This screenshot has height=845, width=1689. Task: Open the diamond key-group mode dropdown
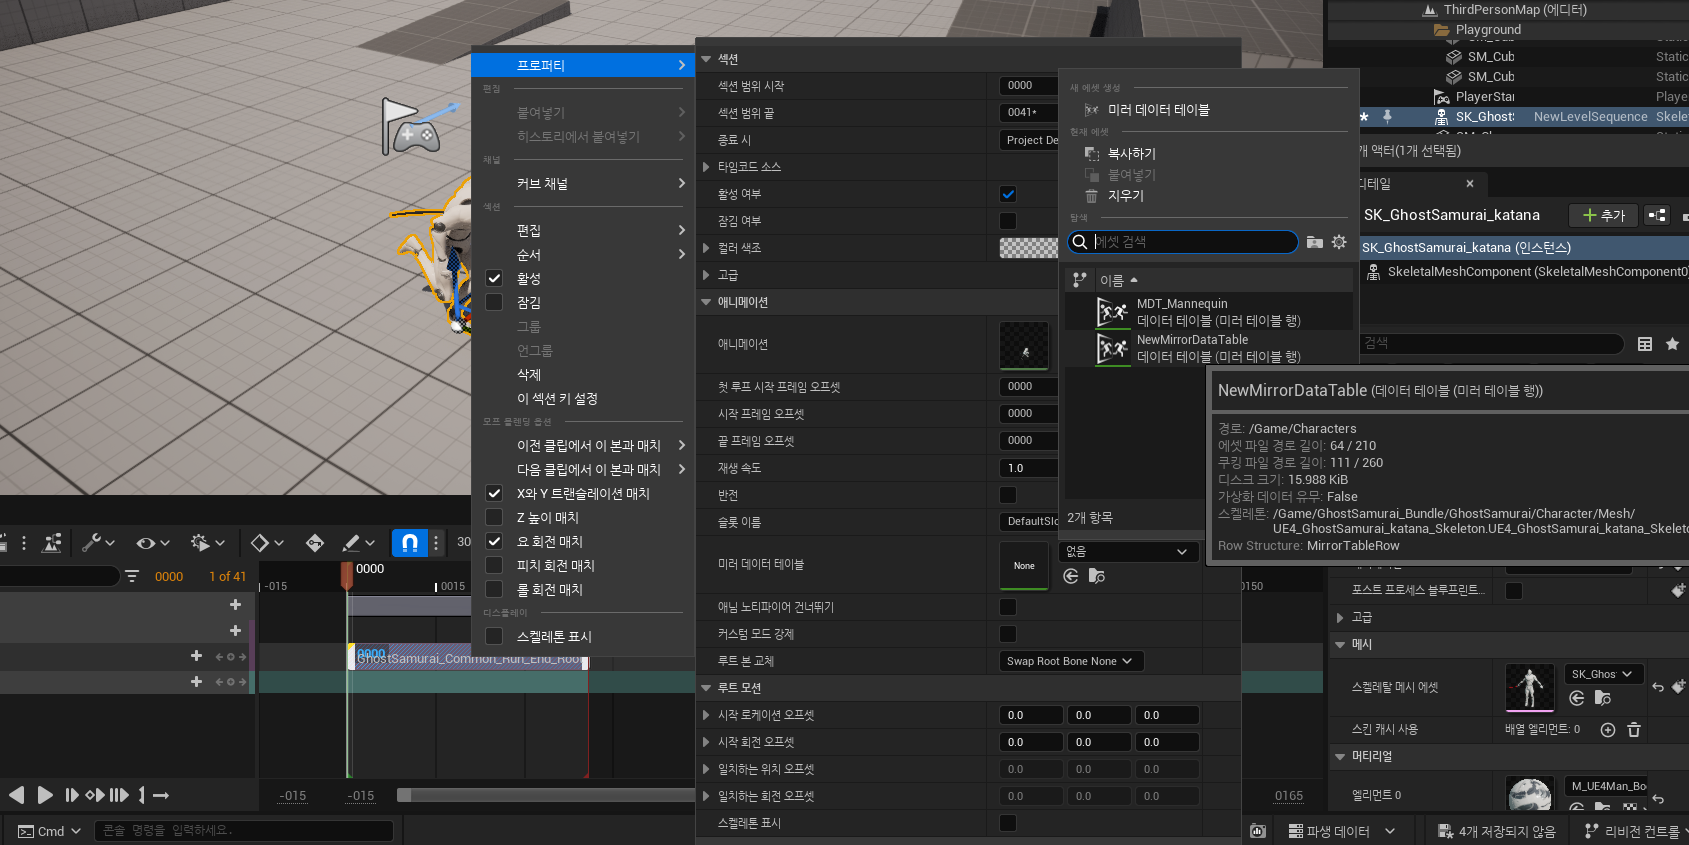(x=267, y=542)
